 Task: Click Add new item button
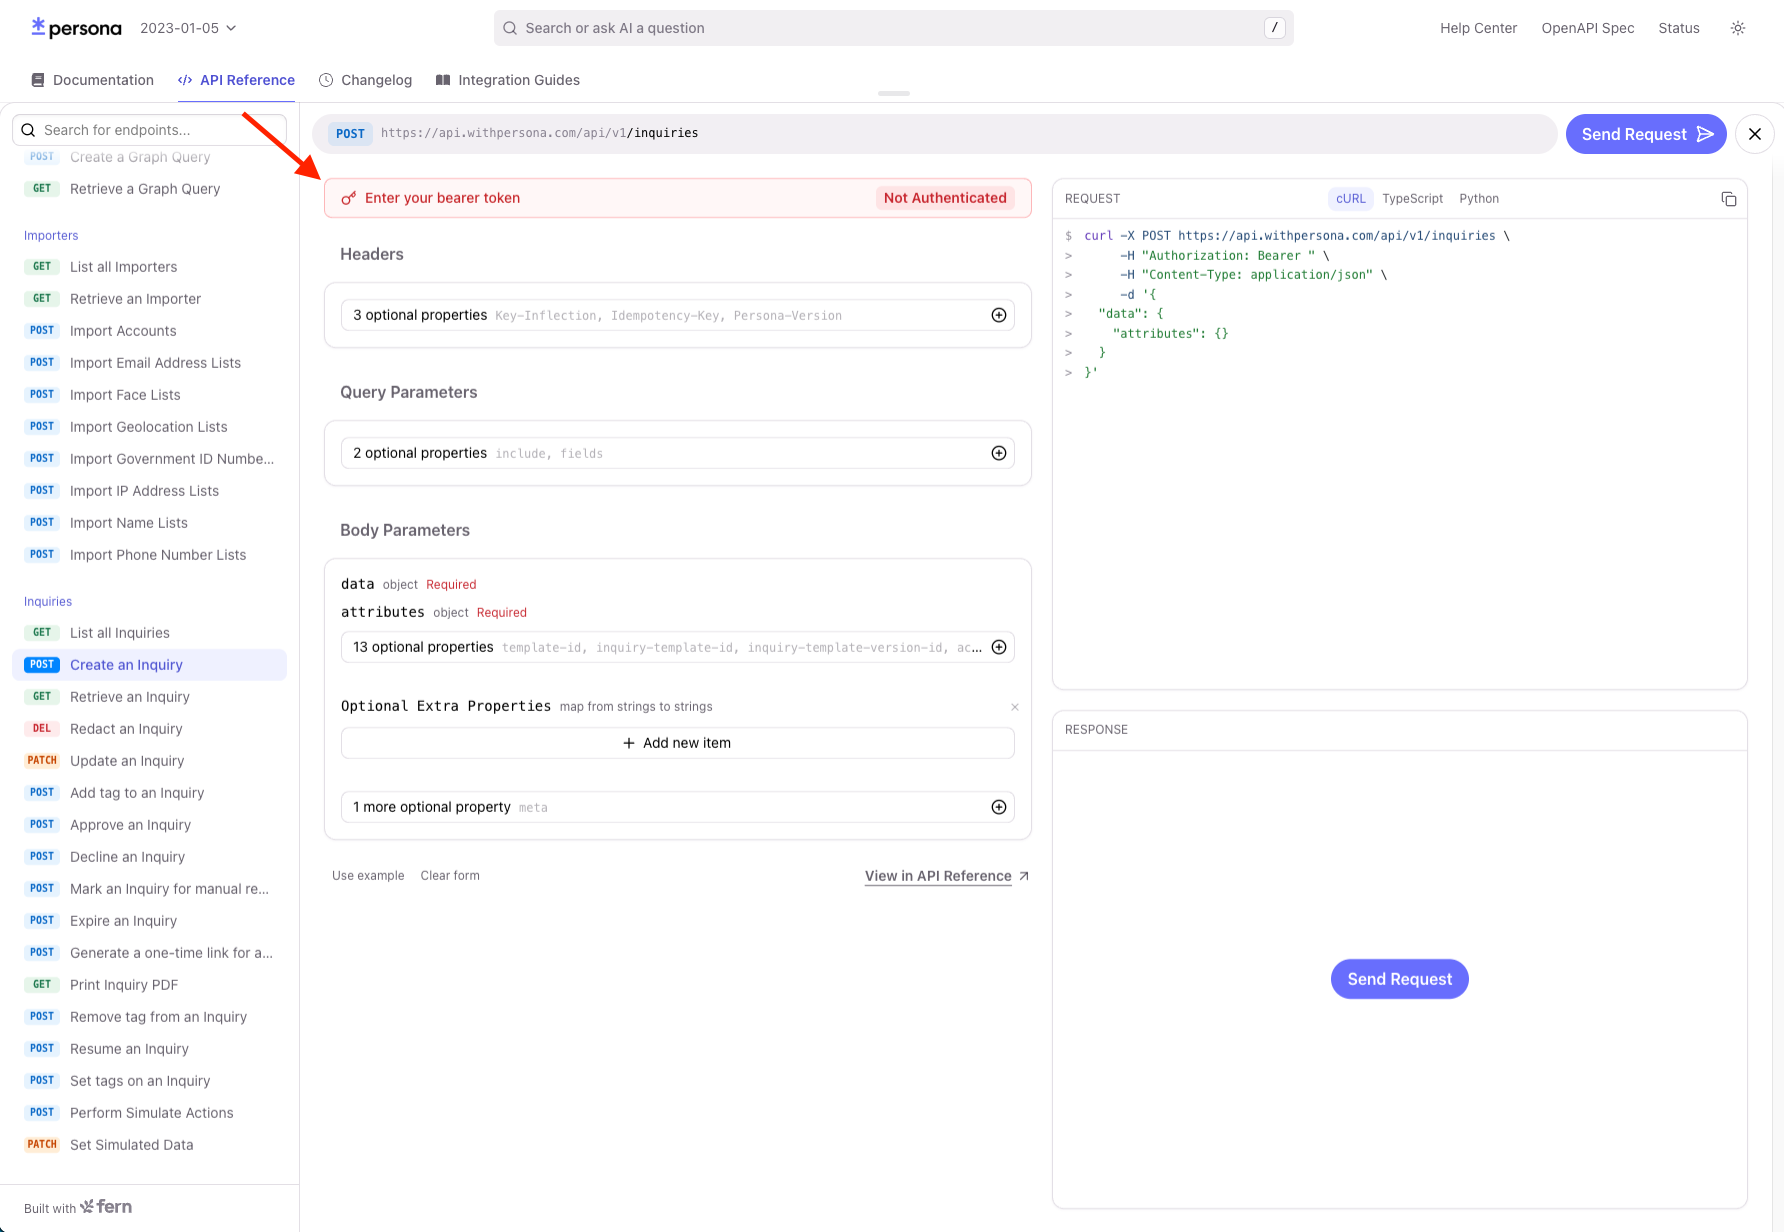click(677, 743)
